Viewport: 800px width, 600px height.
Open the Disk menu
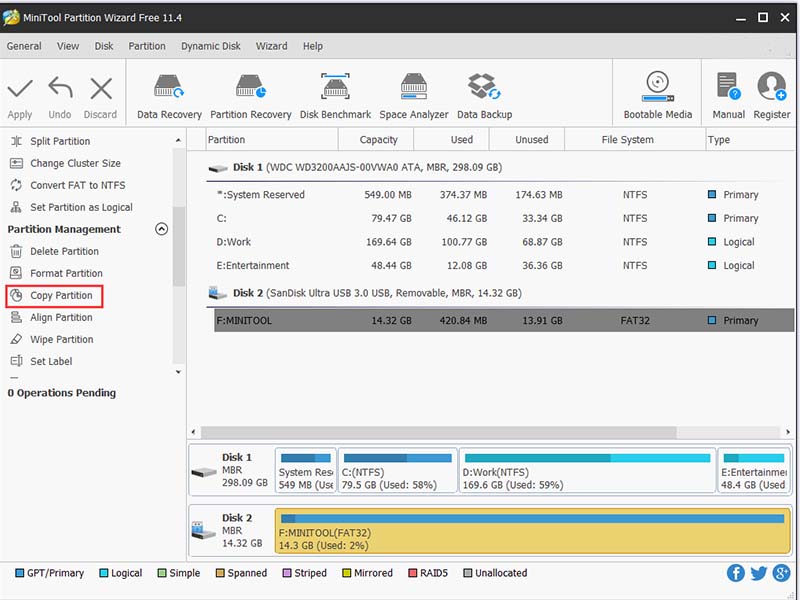[104, 46]
